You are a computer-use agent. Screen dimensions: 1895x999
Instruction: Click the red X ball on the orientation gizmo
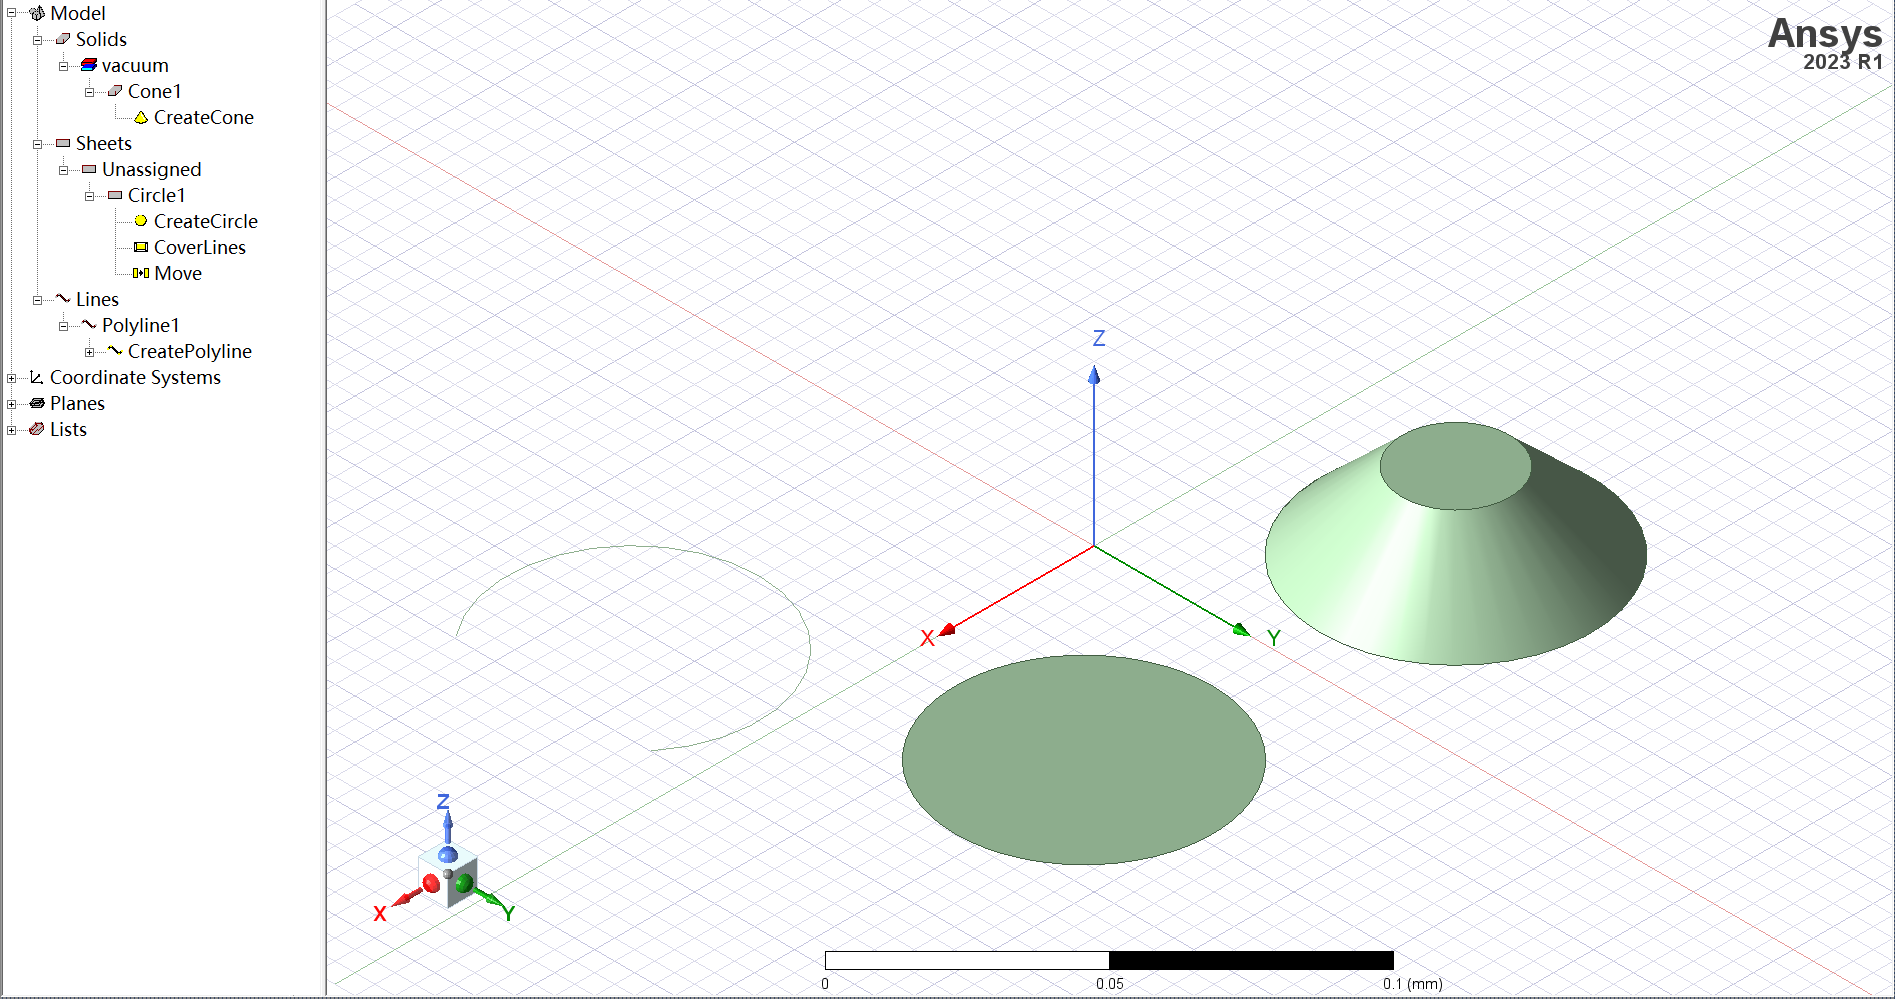pyautogui.click(x=431, y=883)
